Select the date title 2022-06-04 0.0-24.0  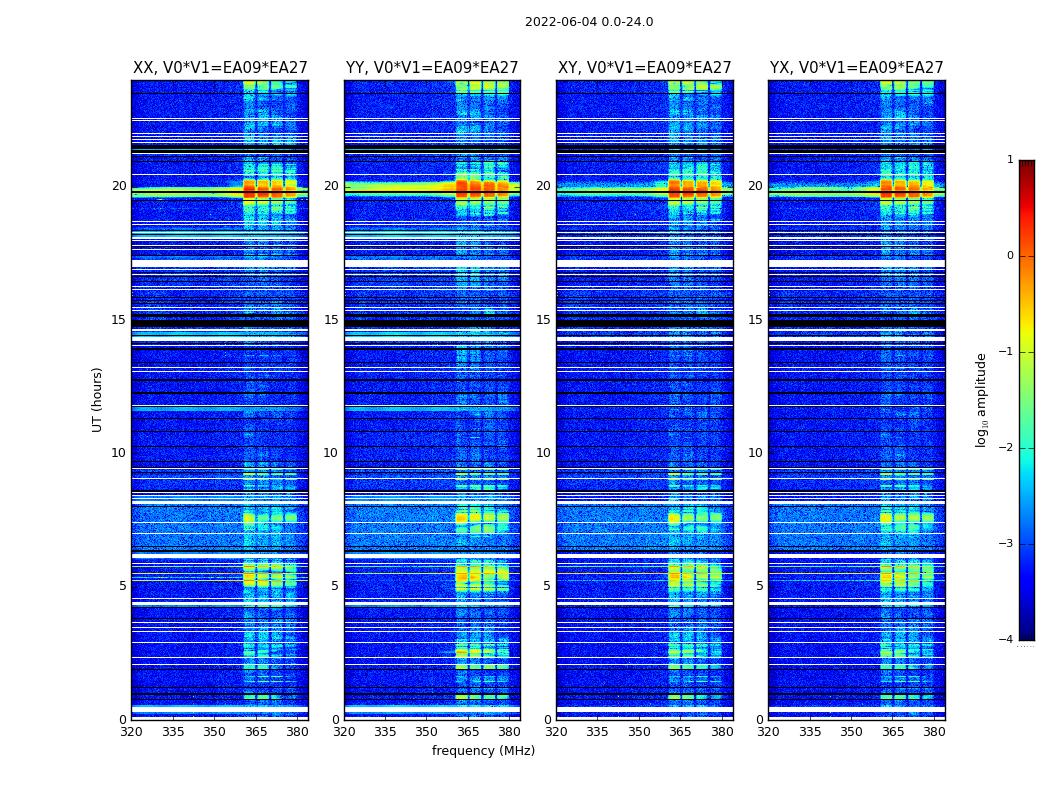(589, 22)
